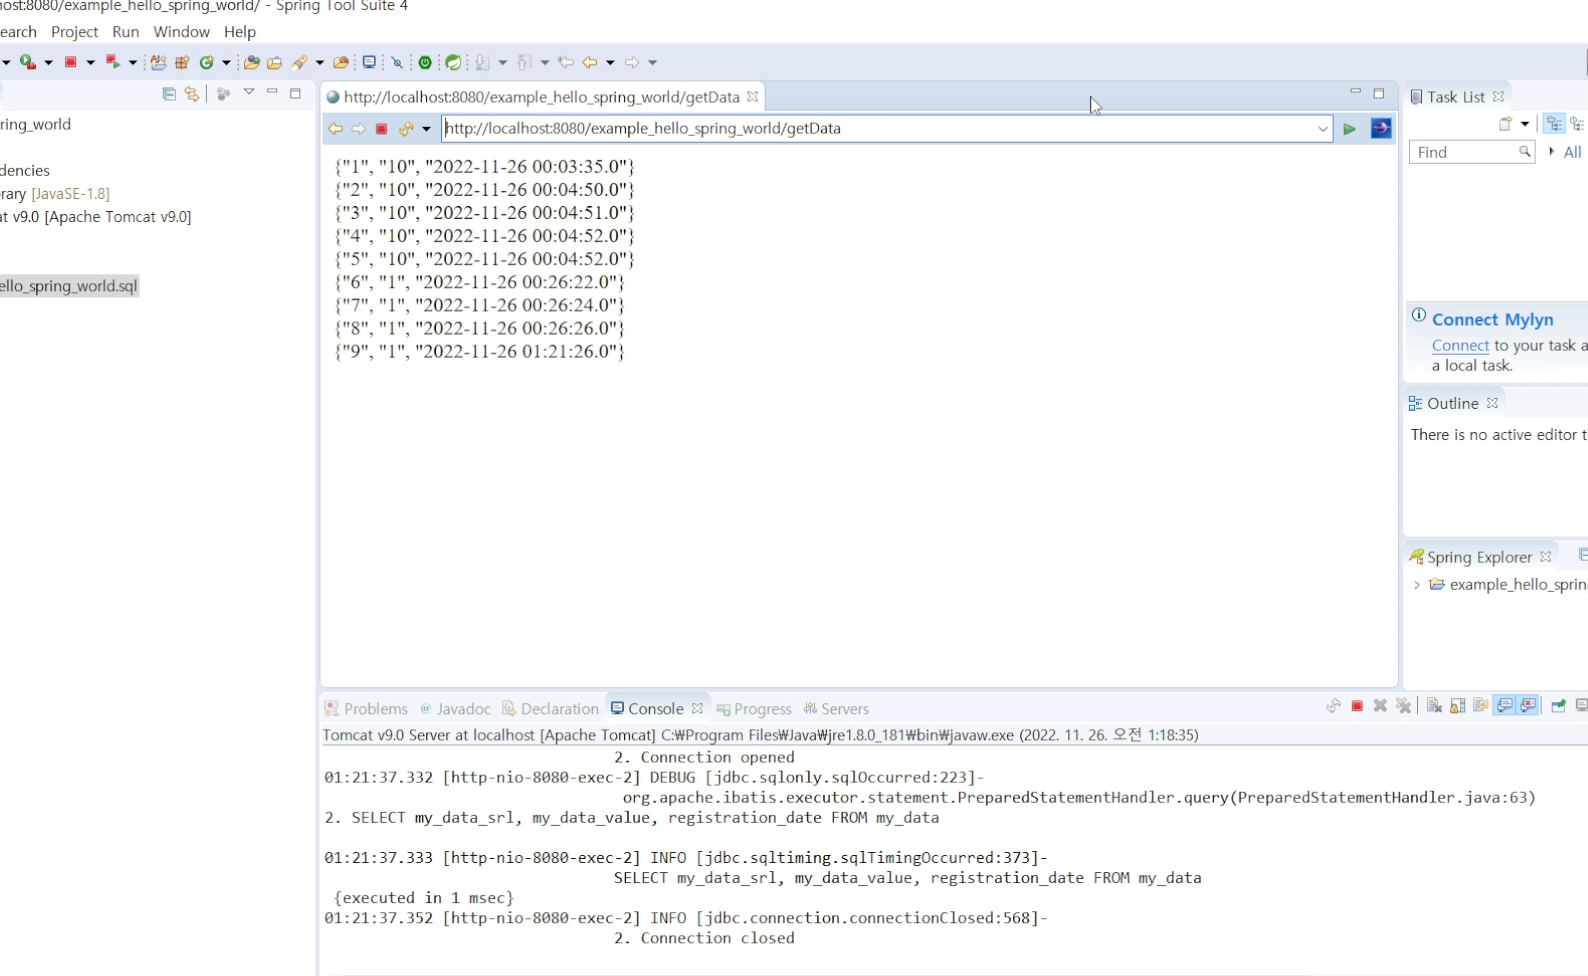
Task: Open the Run menu
Action: coord(126,32)
